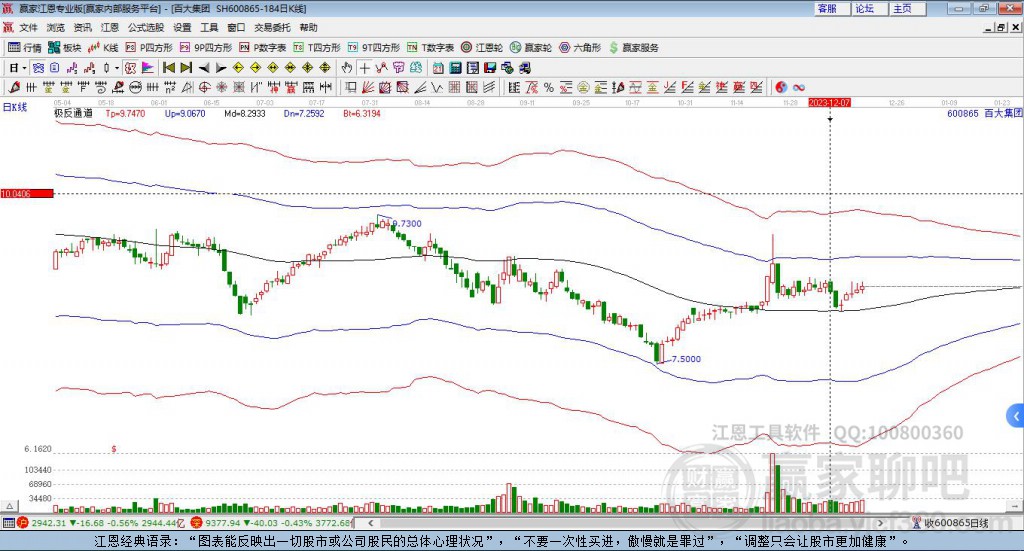The width and height of the screenshot is (1024, 551).
Task: Select the Gann fan lines tool
Action: (x=367, y=87)
